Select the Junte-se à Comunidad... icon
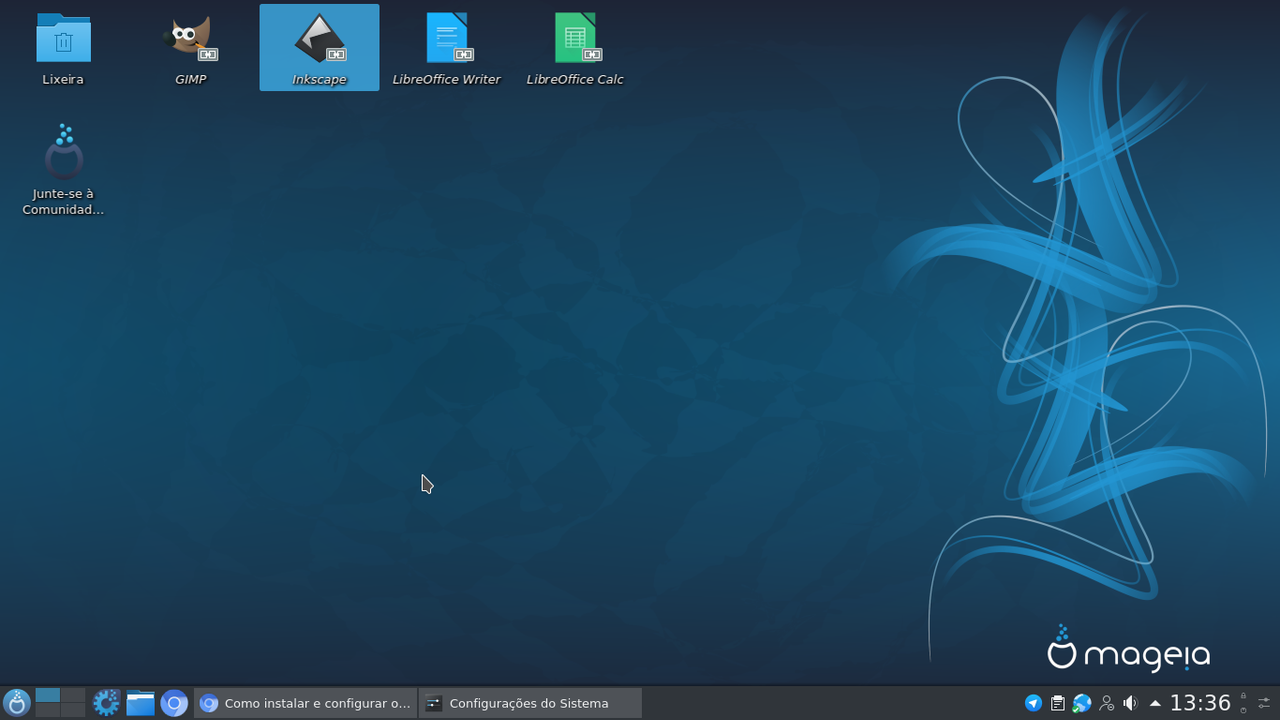This screenshot has width=1280, height=720. (63, 170)
